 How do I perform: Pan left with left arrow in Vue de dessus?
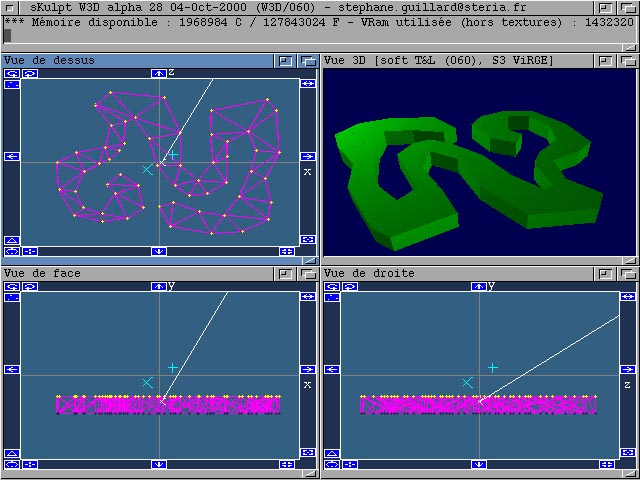point(12,156)
